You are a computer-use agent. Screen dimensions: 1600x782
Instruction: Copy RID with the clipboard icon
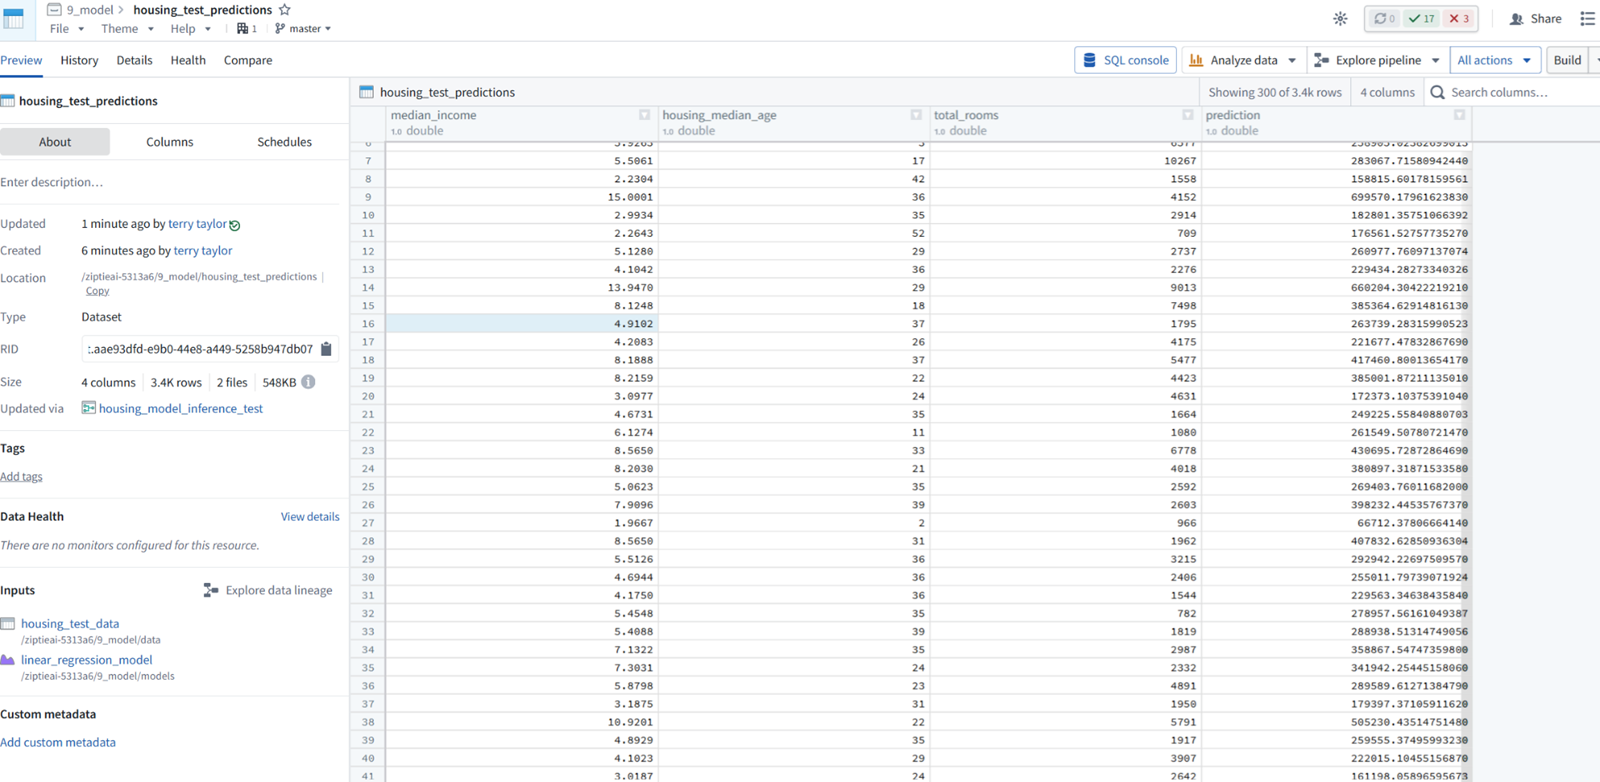point(326,349)
